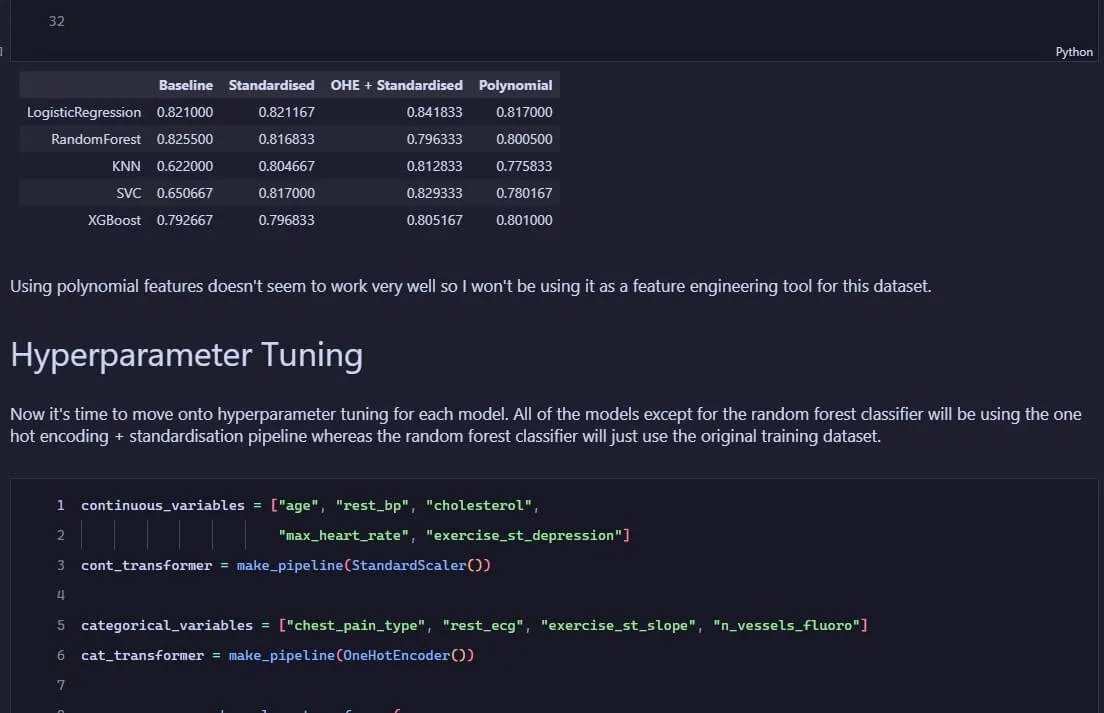The image size is (1104, 713).
Task: Click line number 5 in the code cell
Action: click(60, 625)
